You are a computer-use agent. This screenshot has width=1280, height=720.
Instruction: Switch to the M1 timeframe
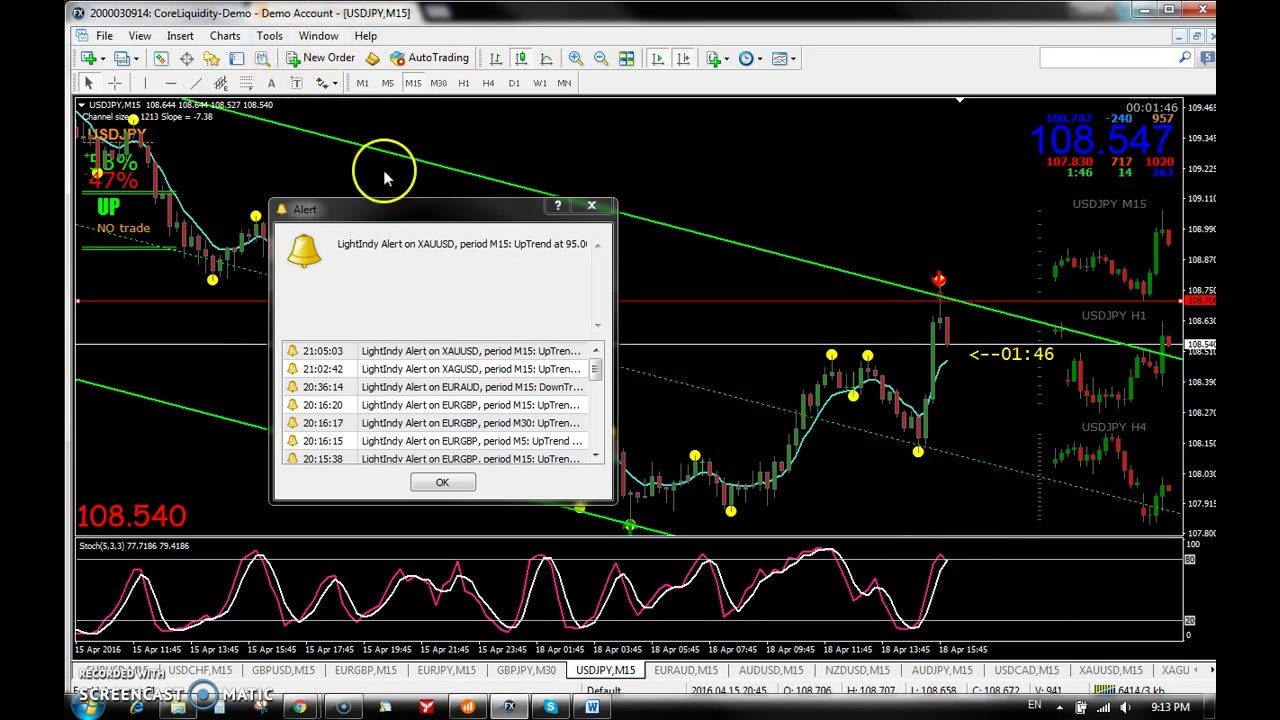[362, 83]
